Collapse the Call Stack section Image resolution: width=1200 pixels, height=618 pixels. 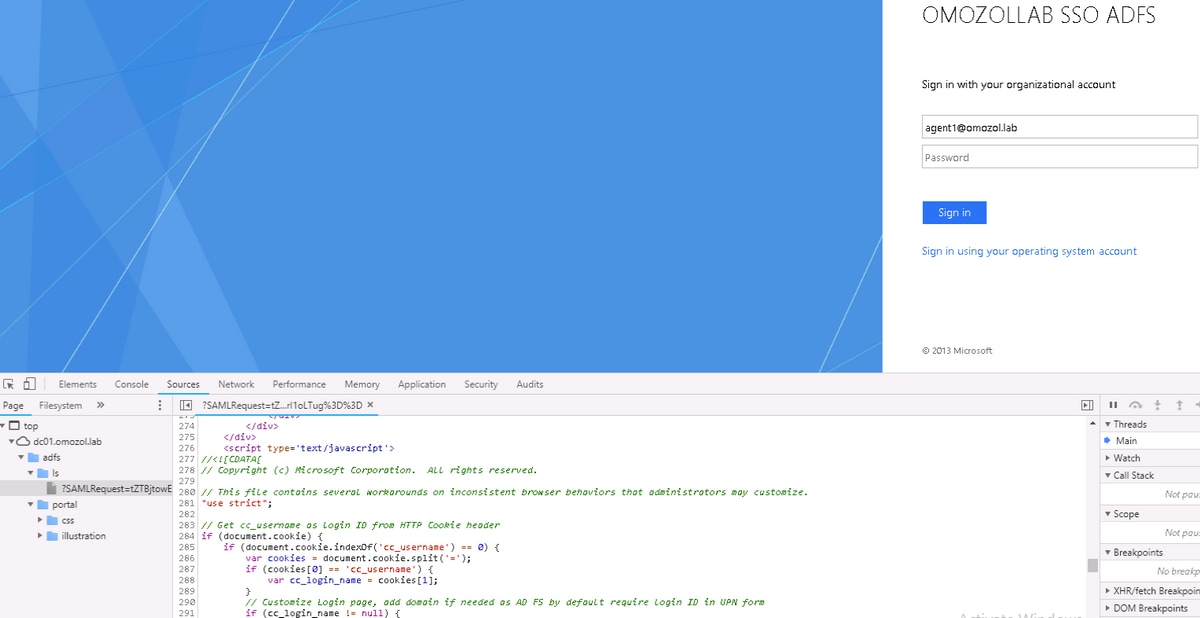point(1108,475)
